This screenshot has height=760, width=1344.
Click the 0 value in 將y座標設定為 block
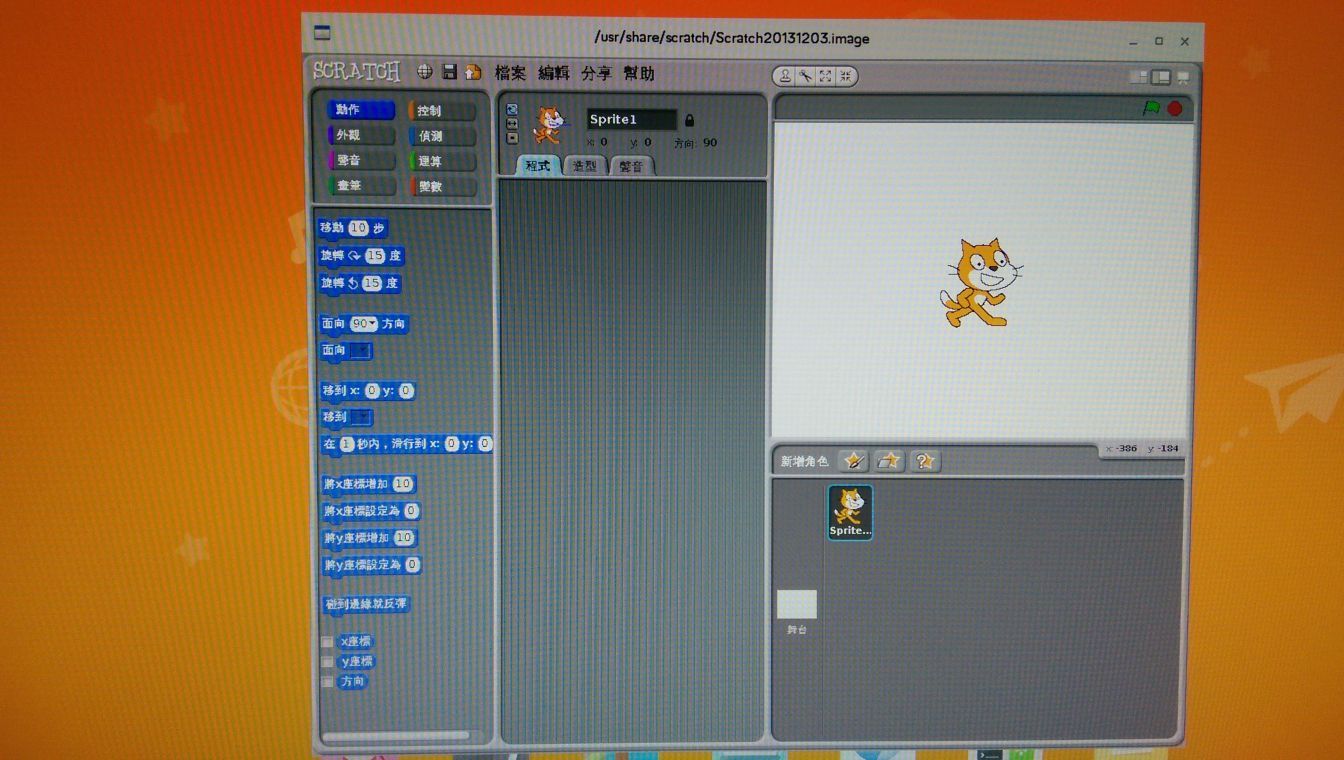coord(412,565)
